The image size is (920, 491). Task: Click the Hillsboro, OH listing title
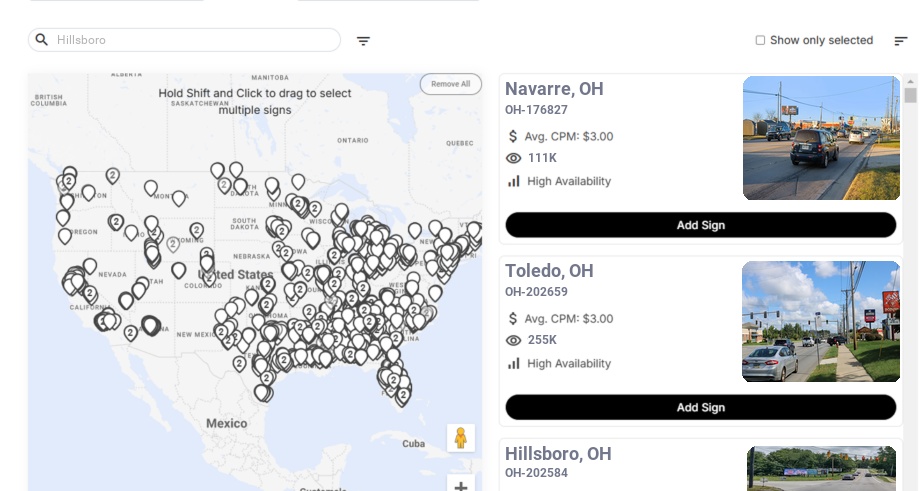tap(558, 454)
